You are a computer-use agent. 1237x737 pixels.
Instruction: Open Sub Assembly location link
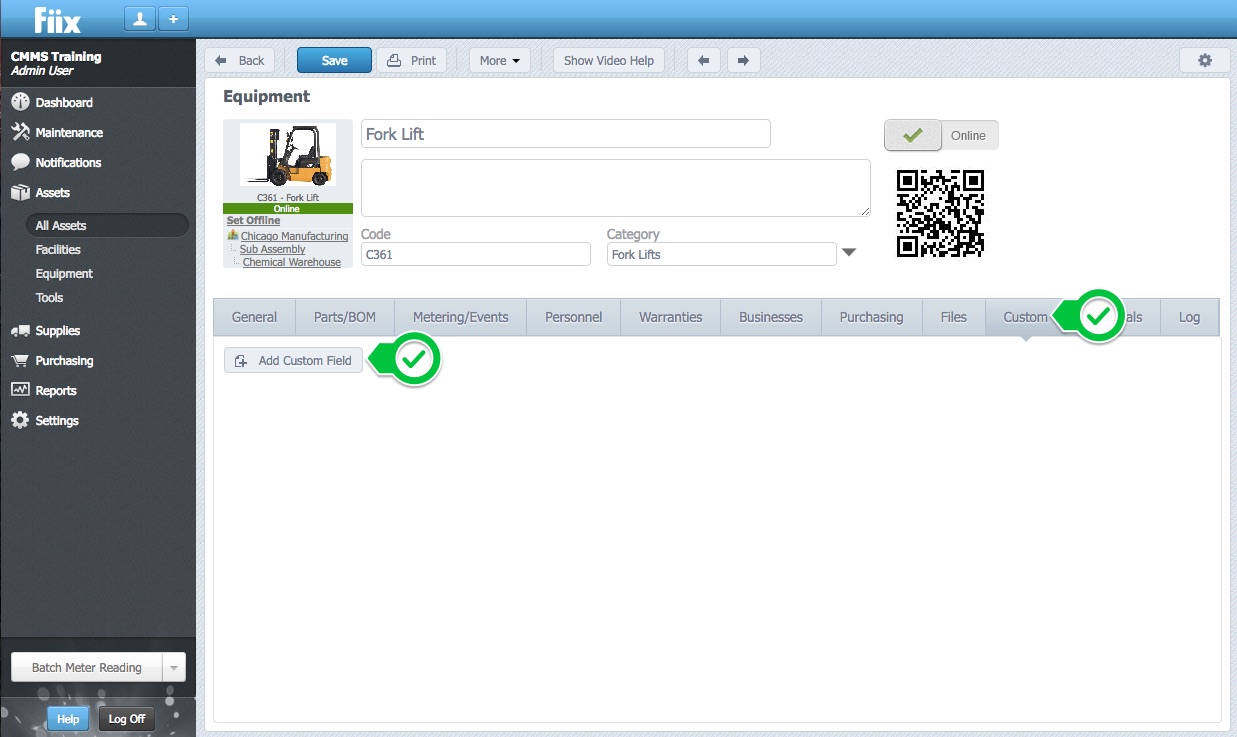(x=272, y=249)
